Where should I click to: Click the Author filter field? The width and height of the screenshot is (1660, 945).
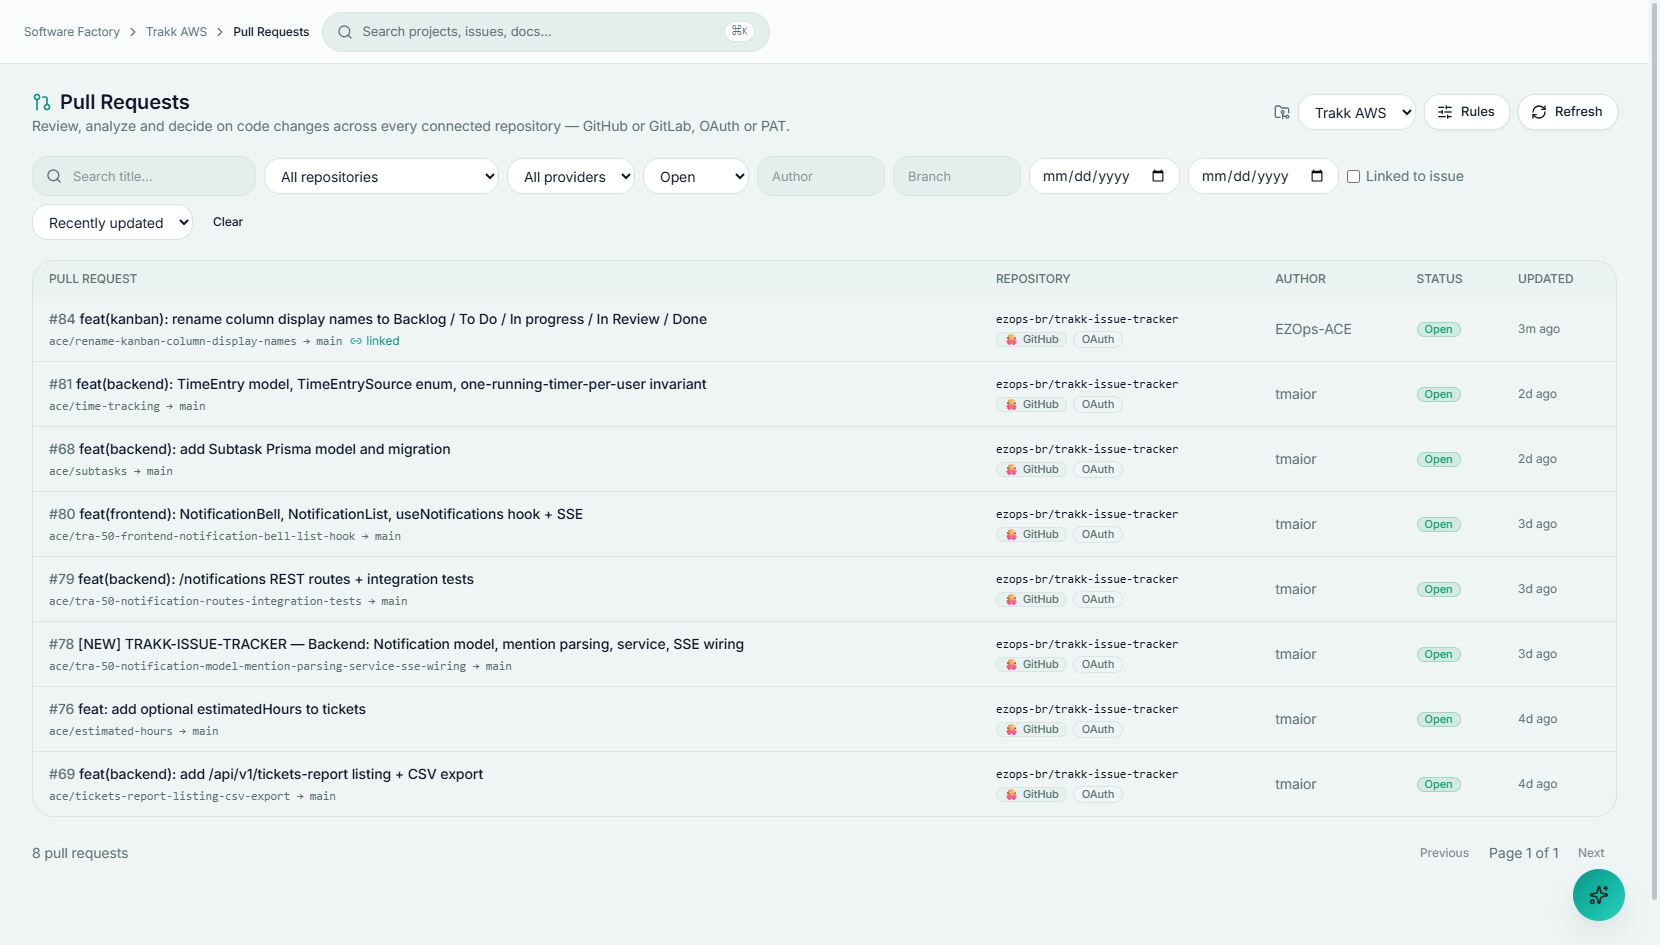tap(821, 176)
